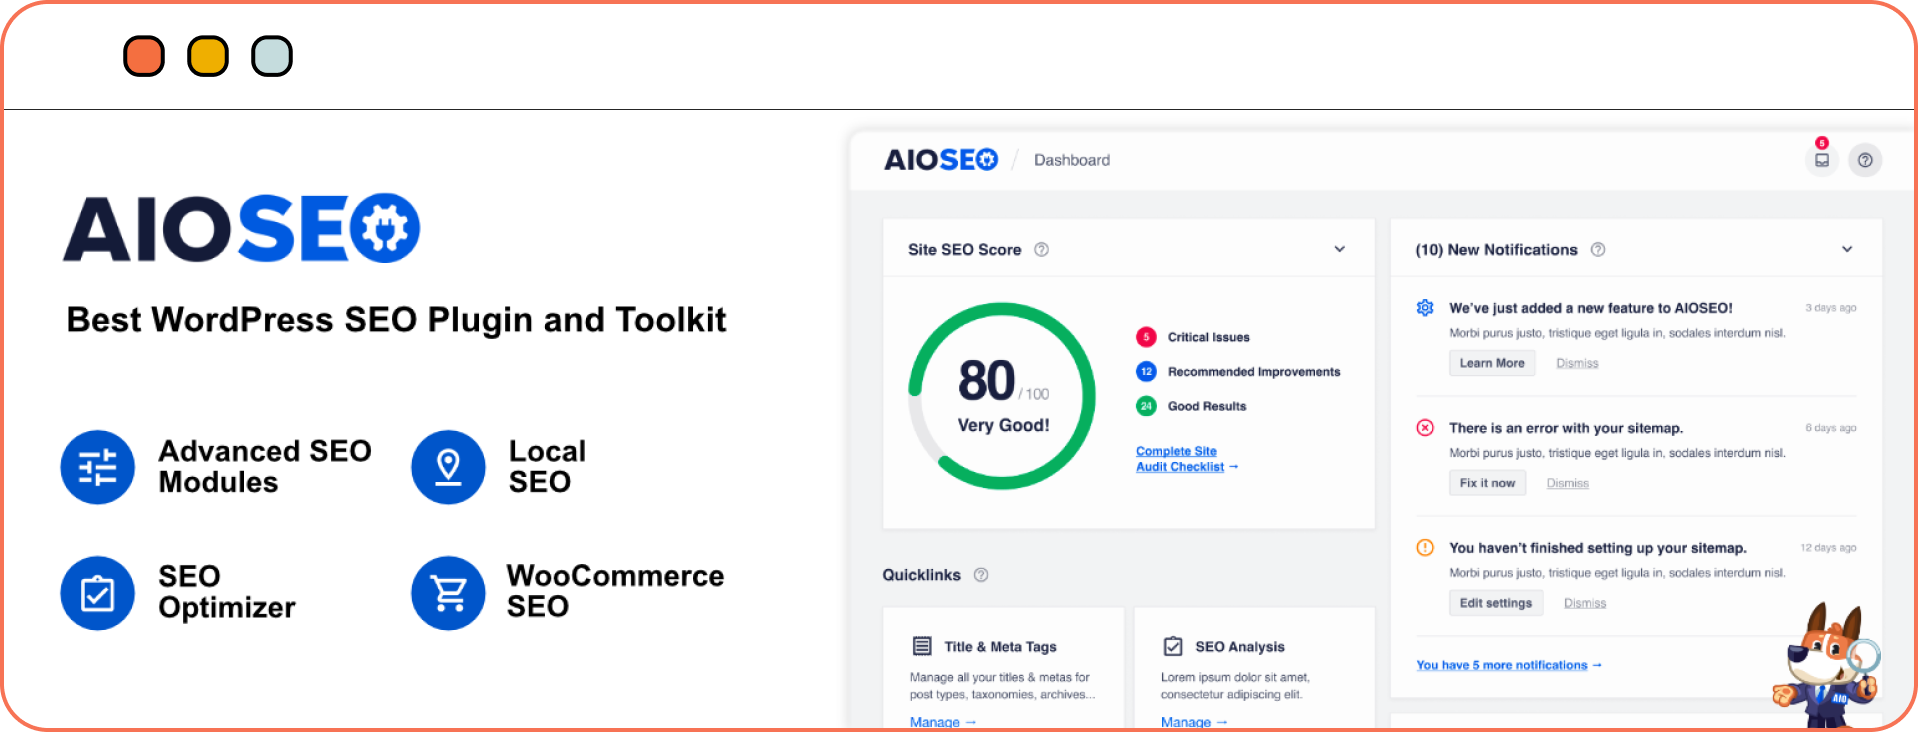Click the Title & Meta Tags document icon
The height and width of the screenshot is (732, 1918).
[922, 647]
